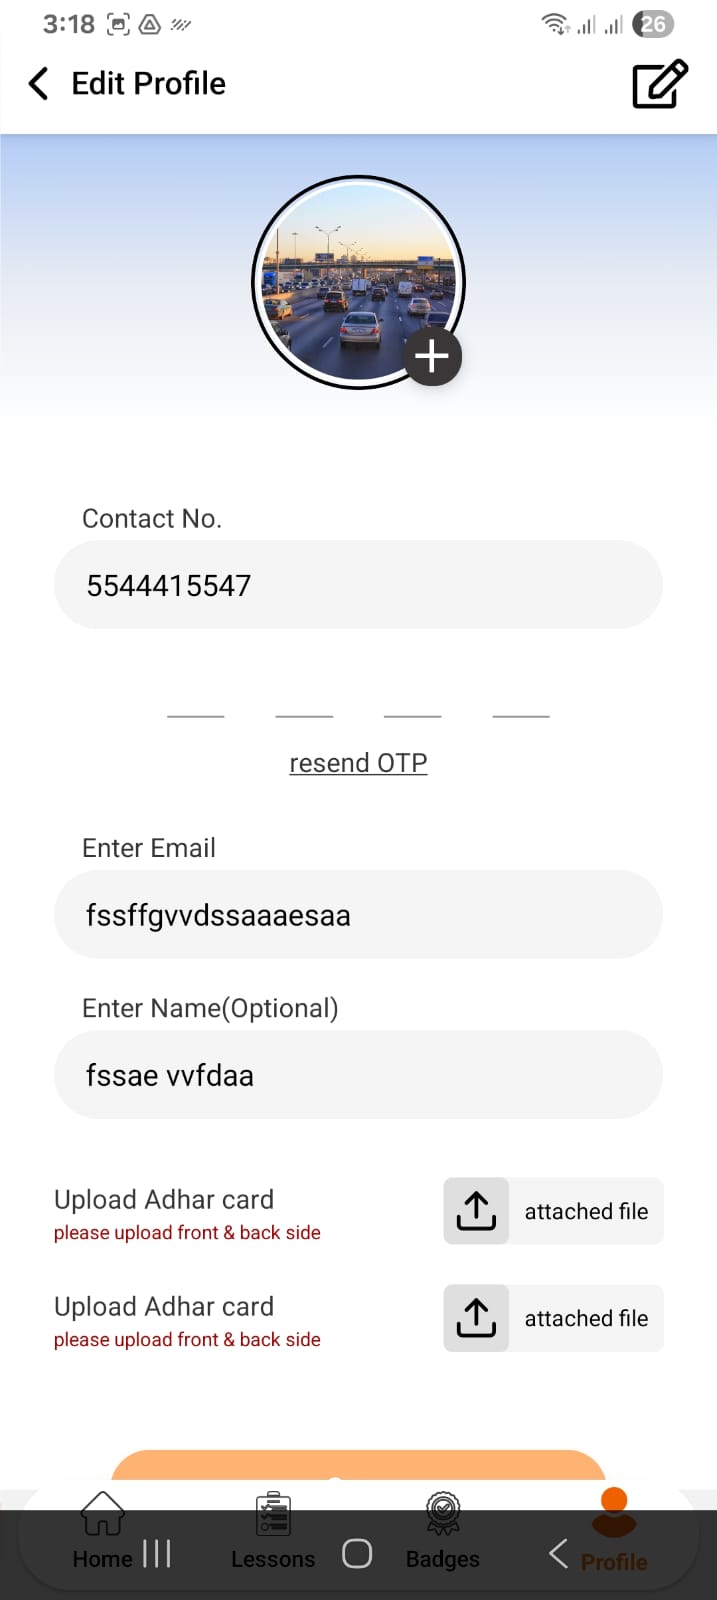
Task: Click the second attached file label
Action: point(586,1318)
